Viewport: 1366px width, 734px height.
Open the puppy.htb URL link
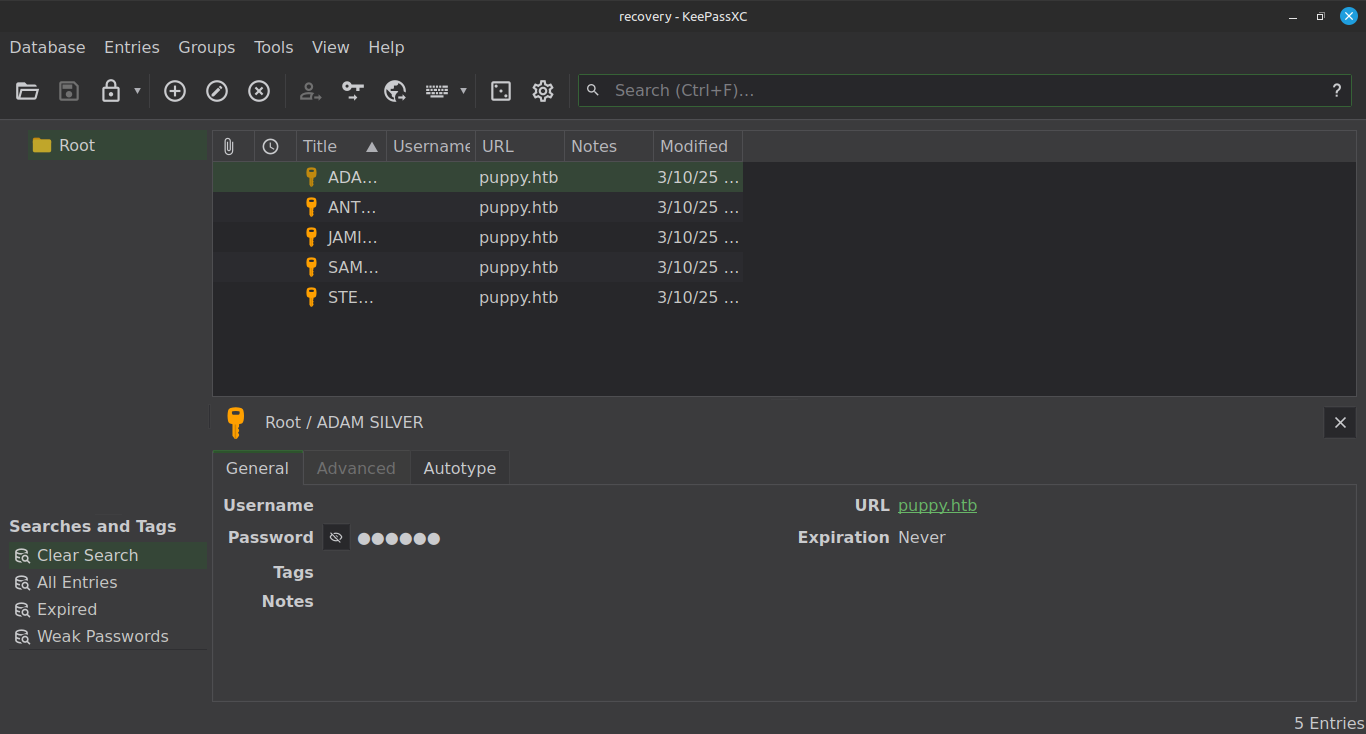(x=937, y=506)
